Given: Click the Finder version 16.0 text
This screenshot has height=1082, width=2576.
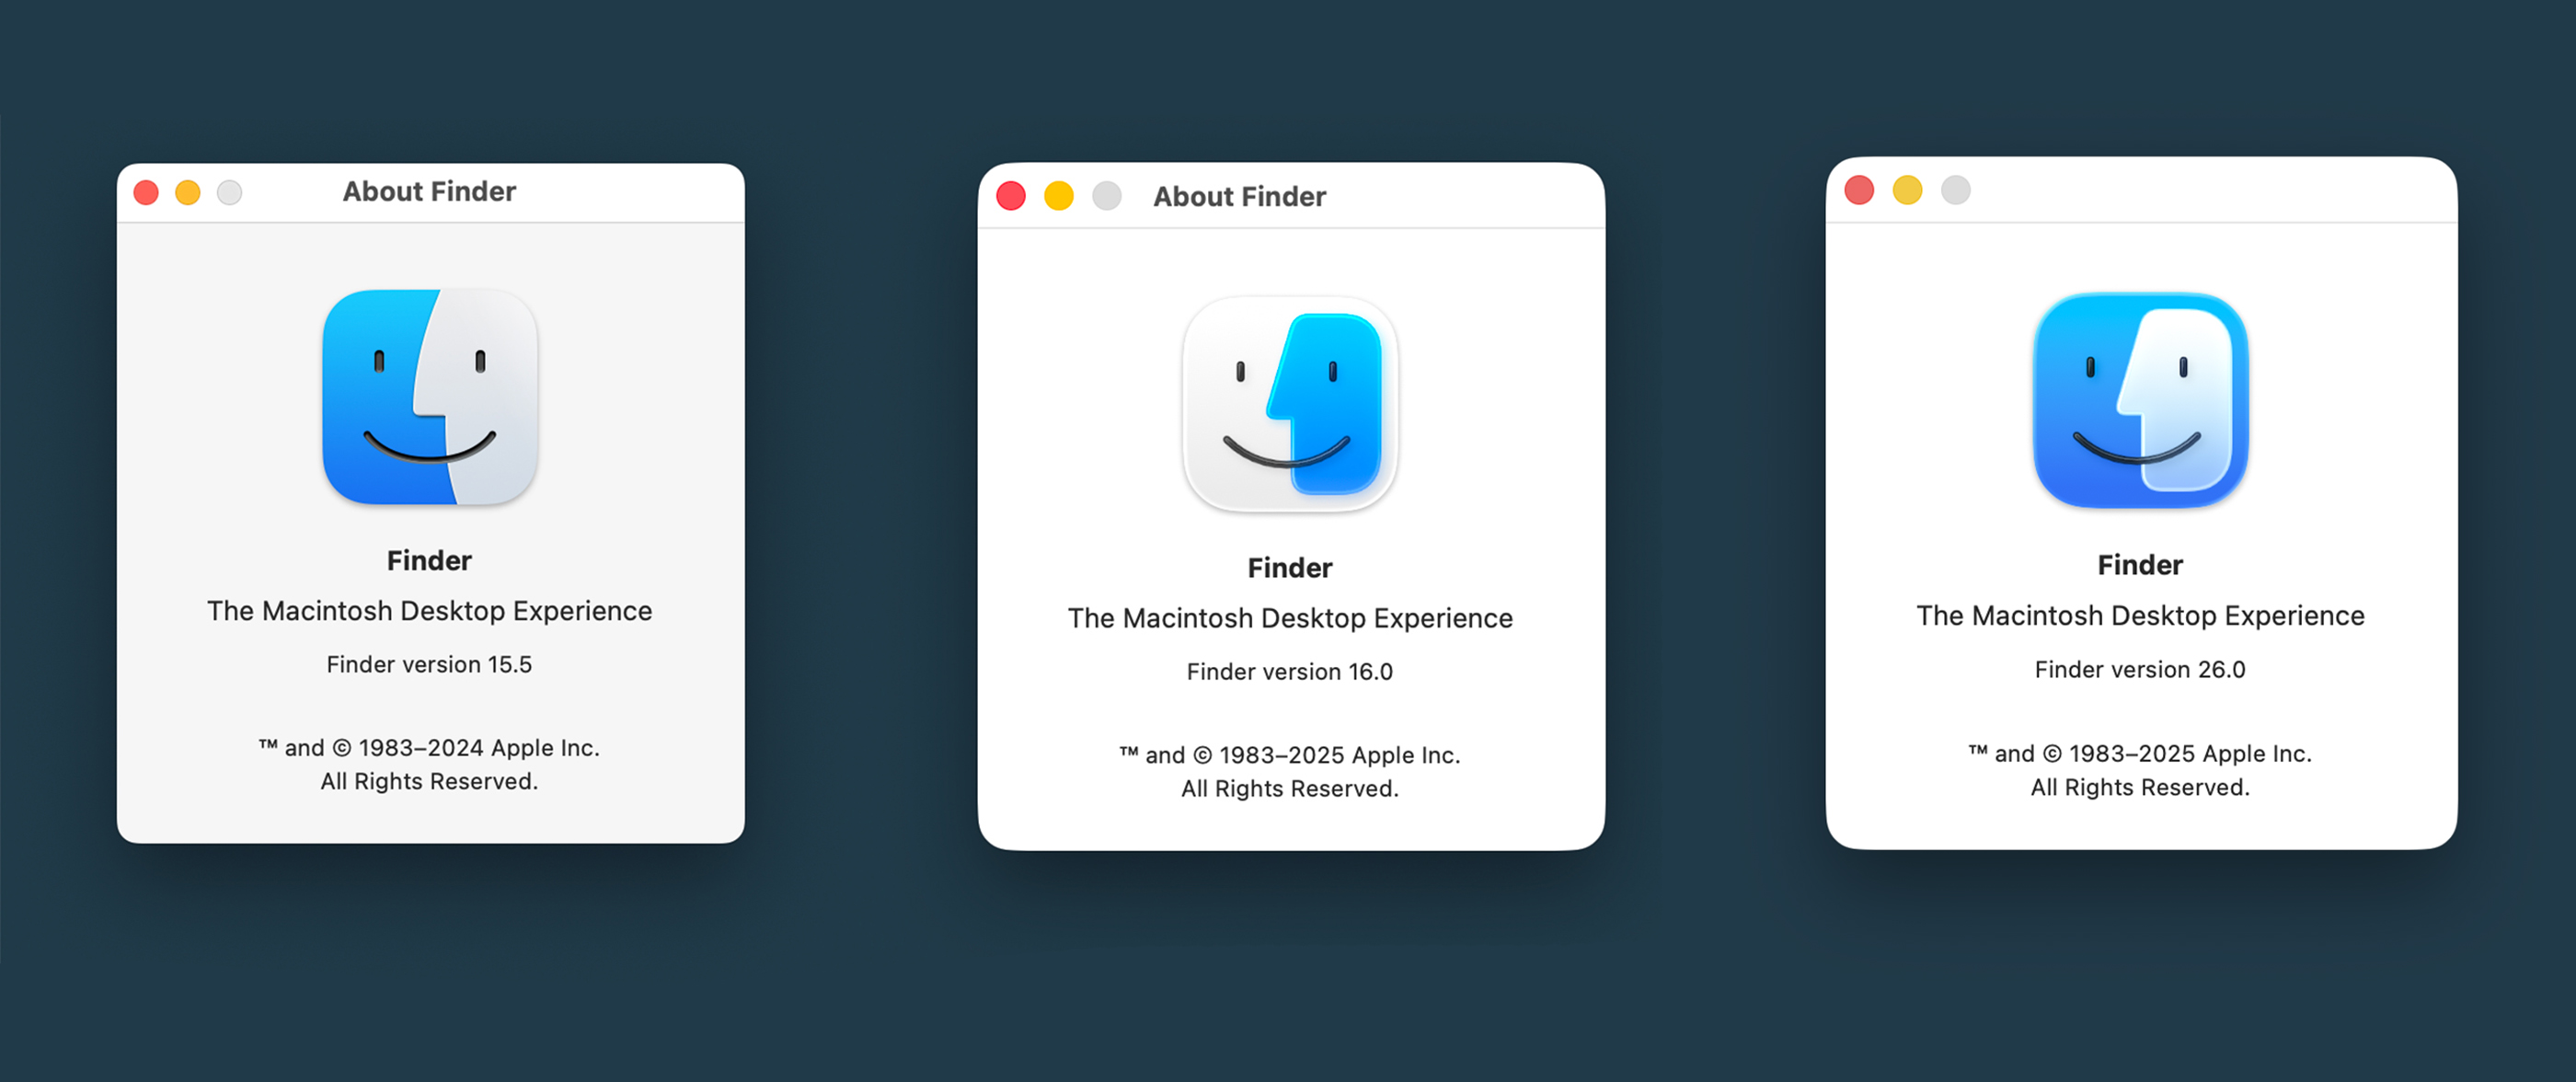Looking at the screenshot, I should click(1290, 671).
